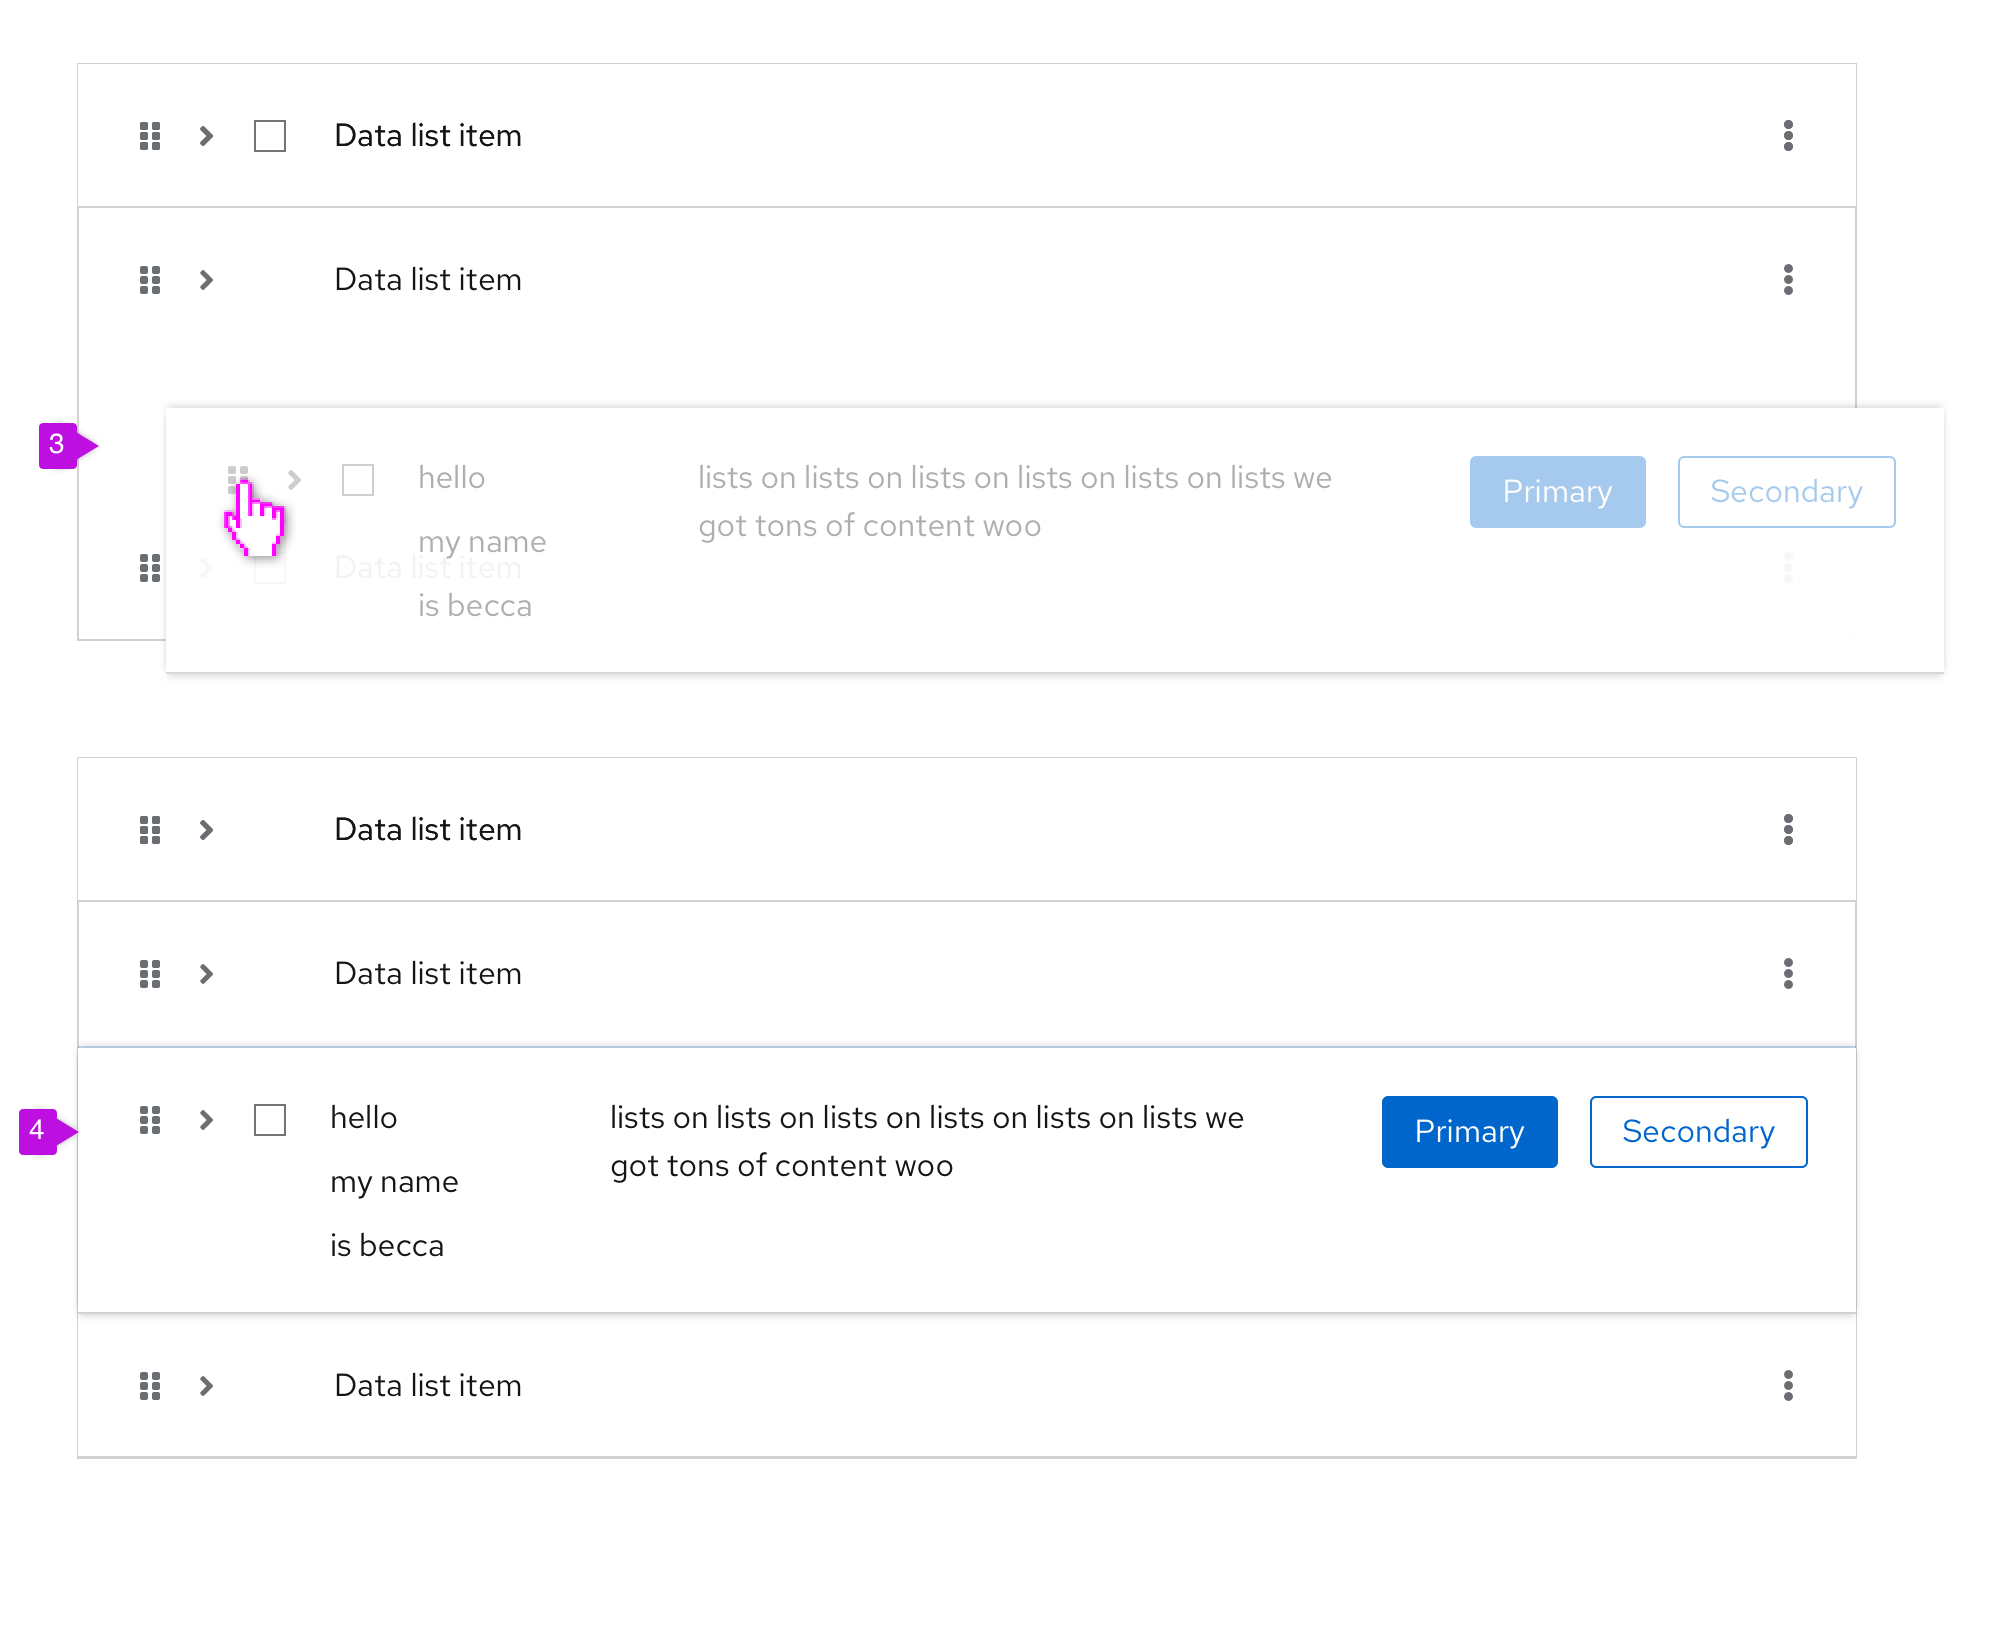2012x1646 pixels.
Task: Open the kebab menu of the upper list's second row
Action: click(x=1788, y=280)
